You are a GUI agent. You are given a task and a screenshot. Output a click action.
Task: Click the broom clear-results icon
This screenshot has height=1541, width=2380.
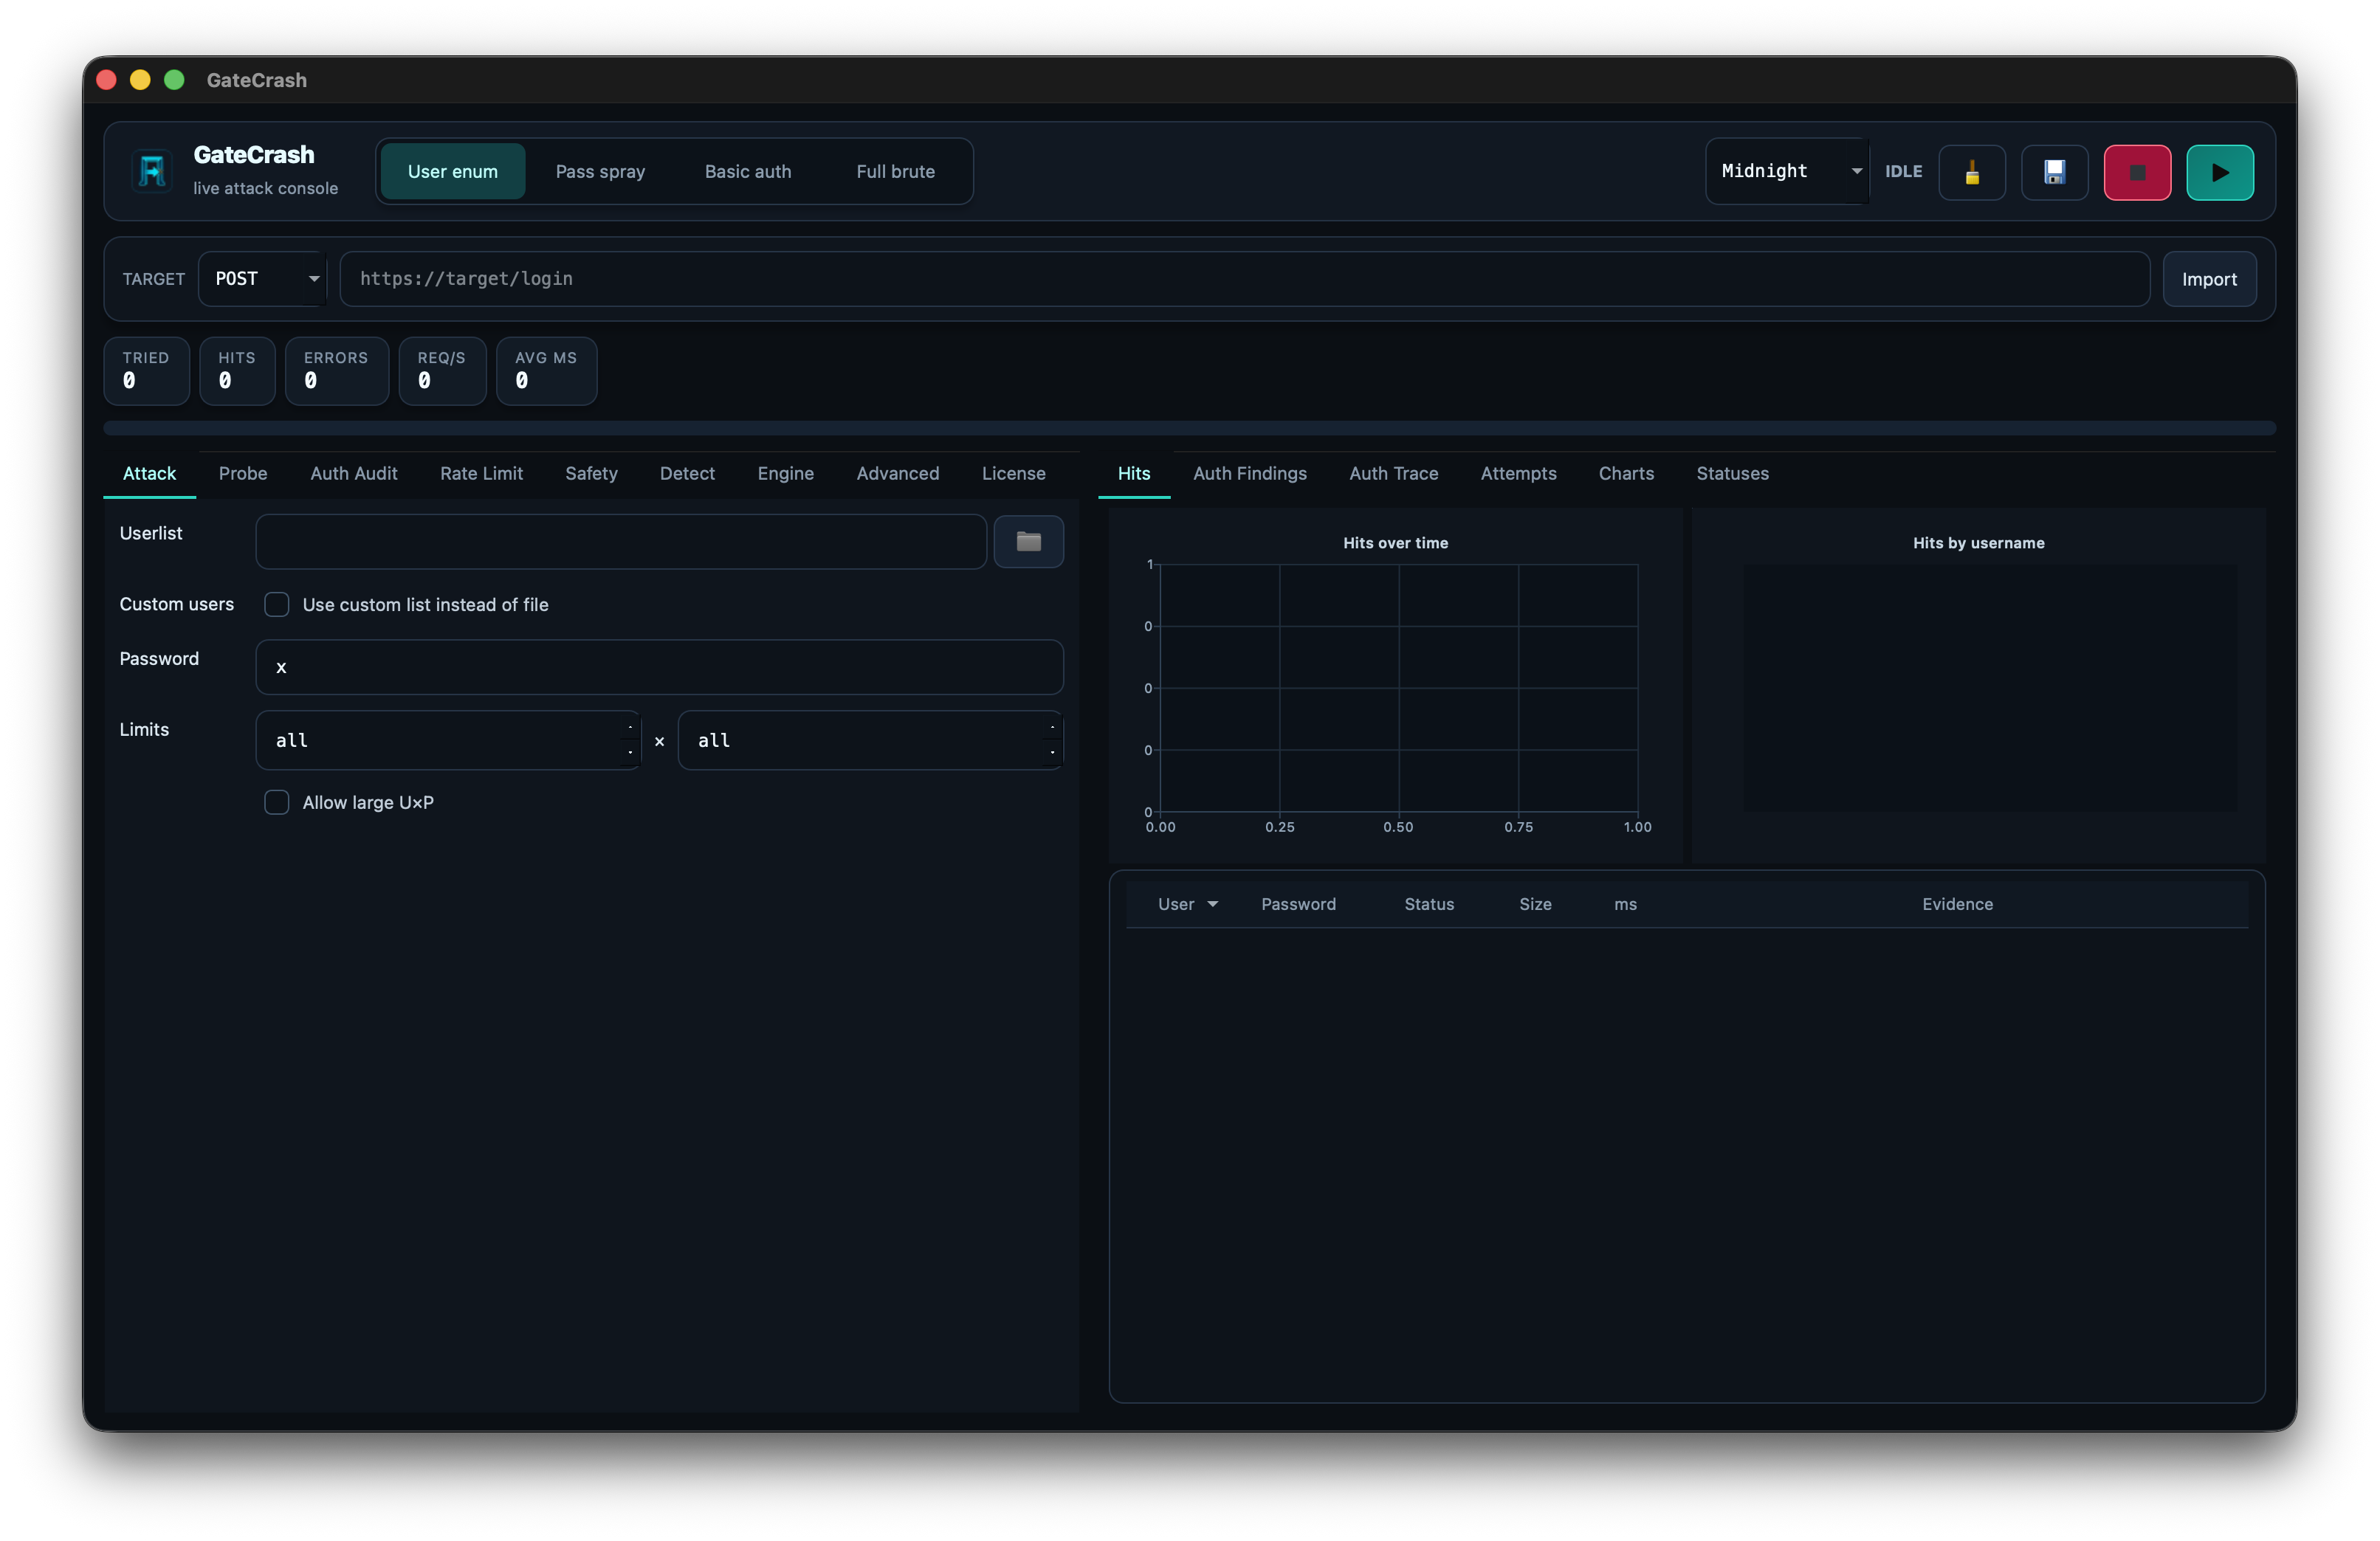(1972, 172)
